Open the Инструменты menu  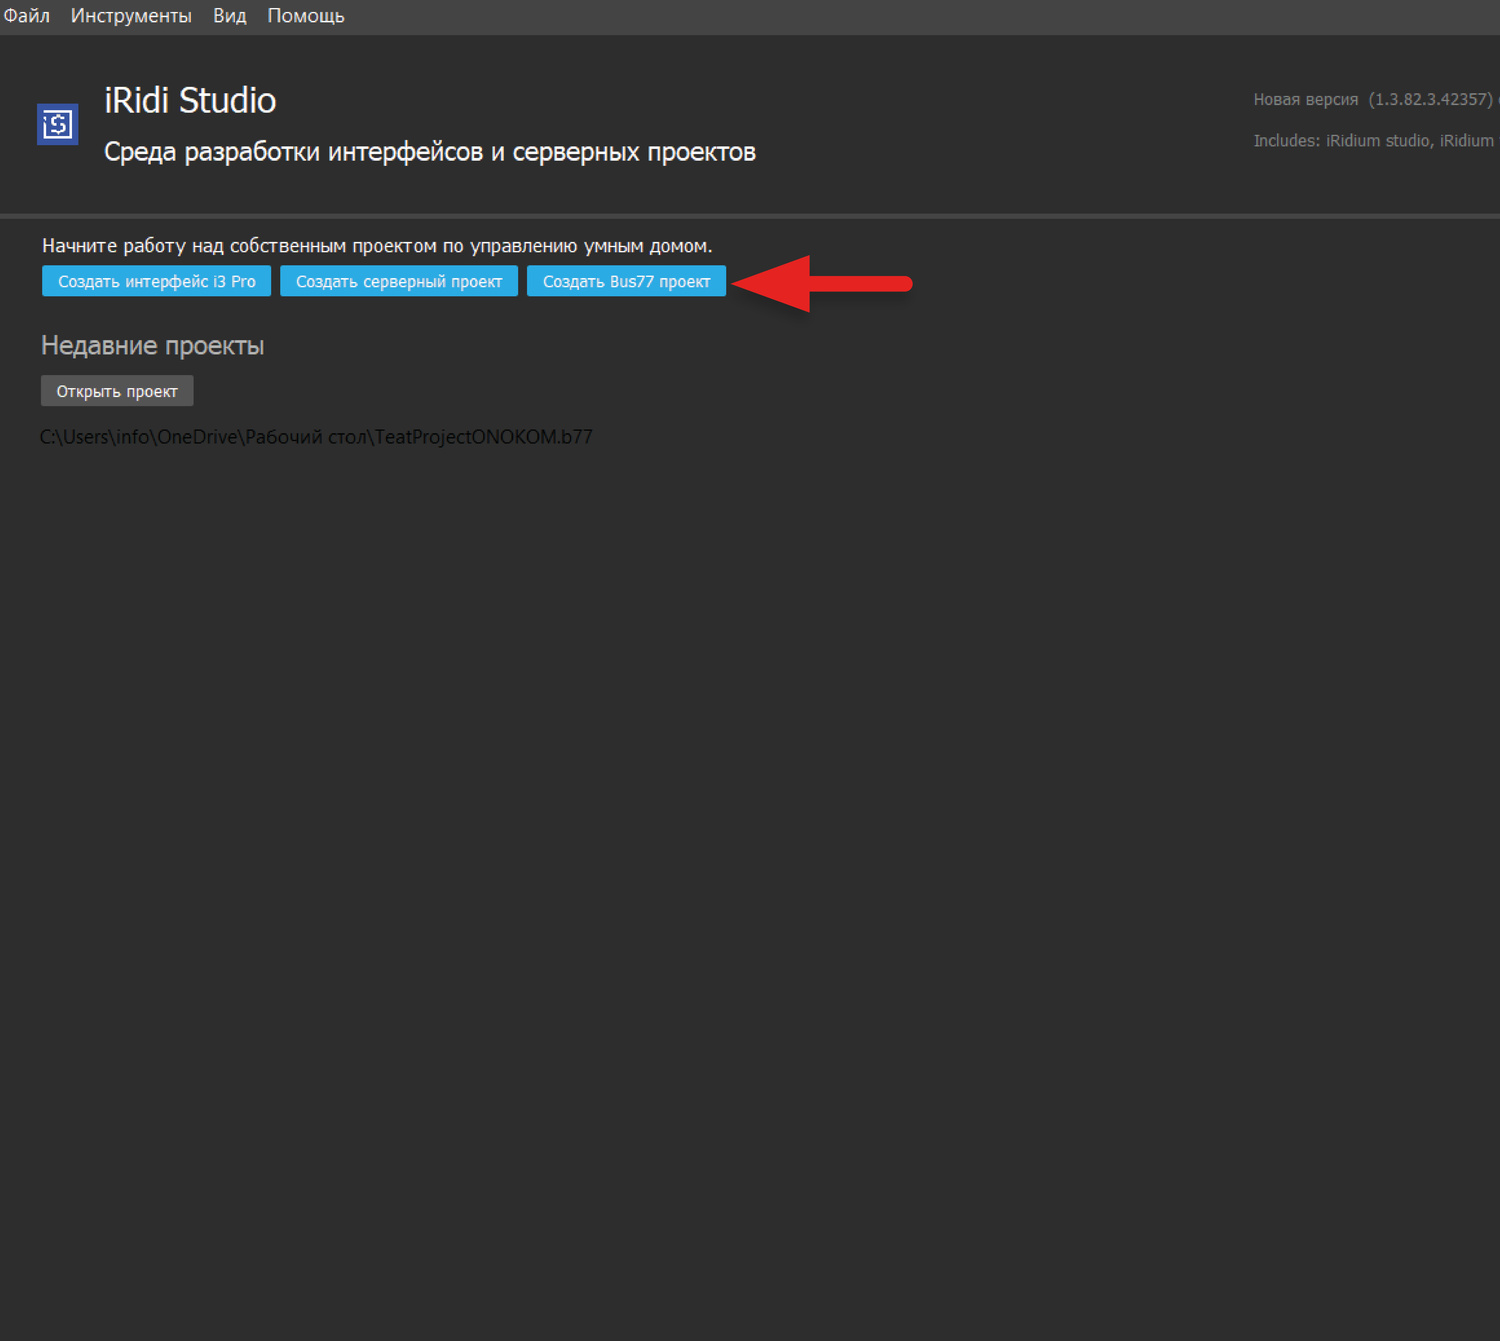click(131, 16)
